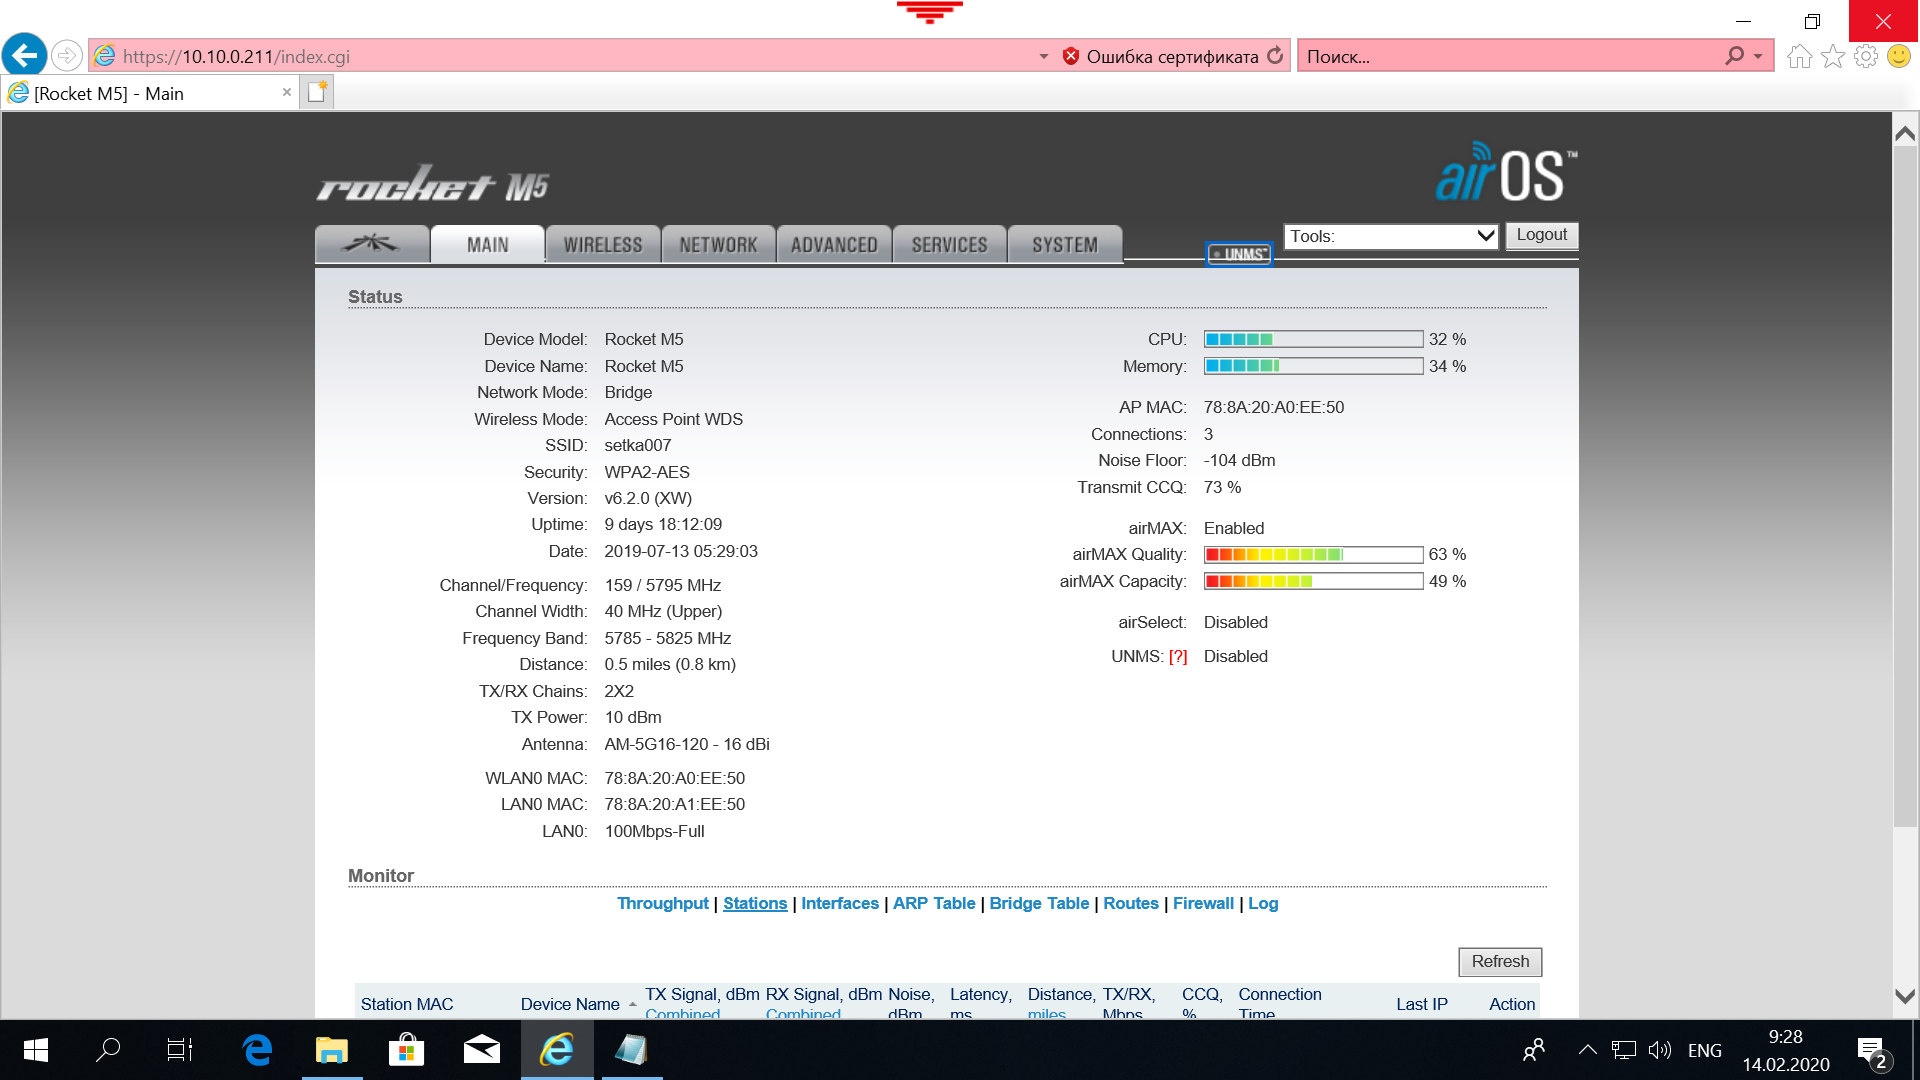Click the airMAX Quality progress bar
This screenshot has width=1920, height=1080.
click(1312, 555)
